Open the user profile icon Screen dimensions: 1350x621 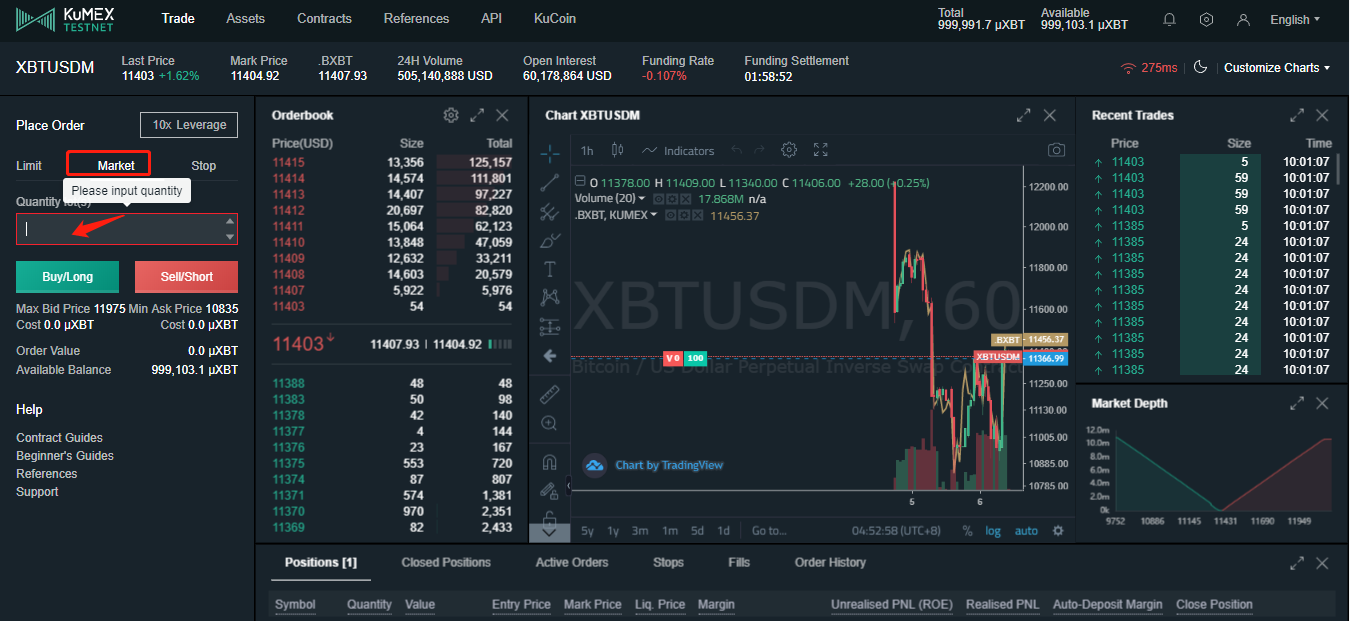(1244, 19)
